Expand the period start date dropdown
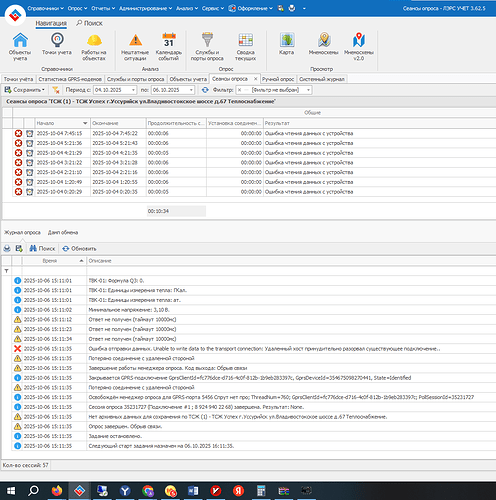Viewport: 496px width, 500px height. pos(133,90)
